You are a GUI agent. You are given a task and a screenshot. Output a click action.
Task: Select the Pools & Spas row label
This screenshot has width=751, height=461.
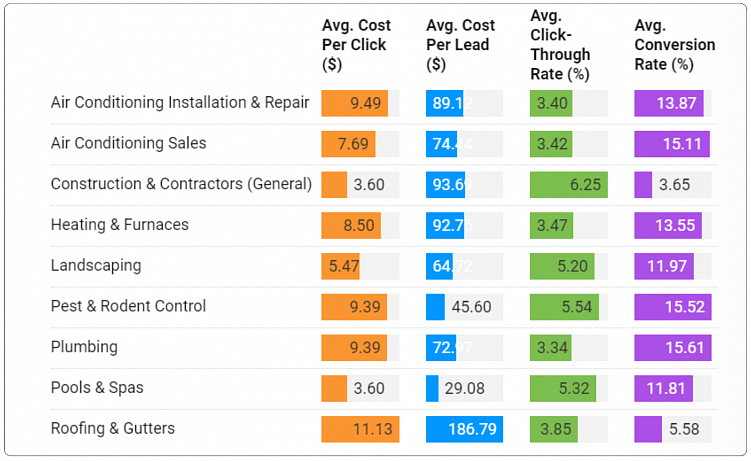99,388
